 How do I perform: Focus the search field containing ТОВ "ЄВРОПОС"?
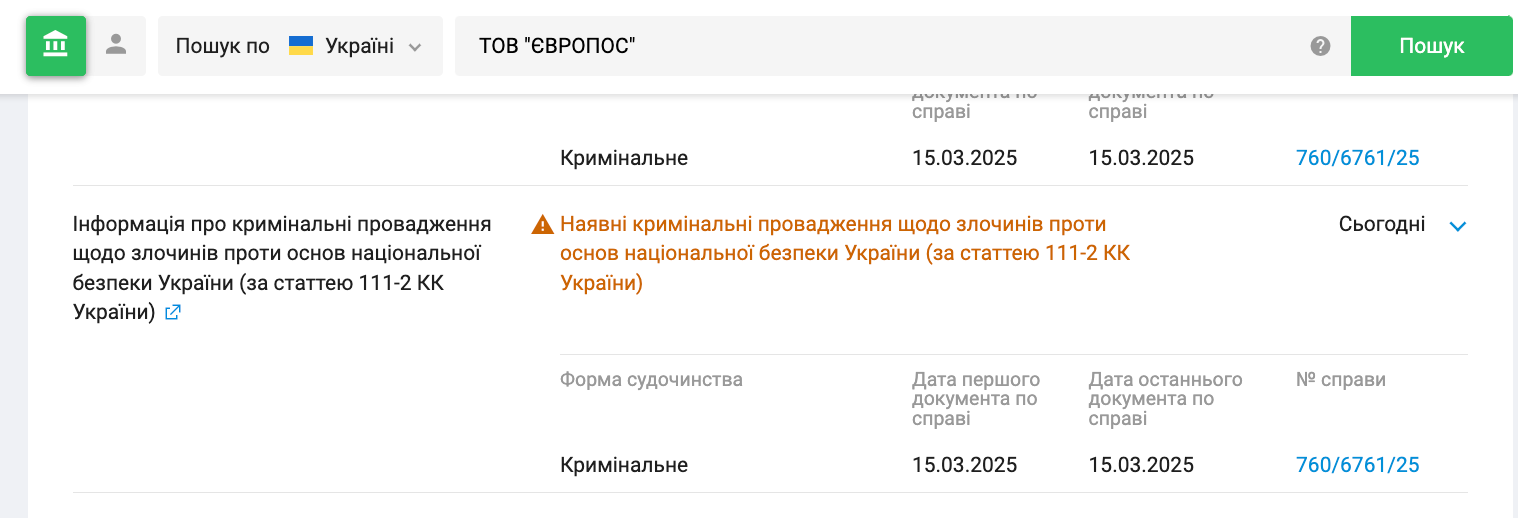880,46
